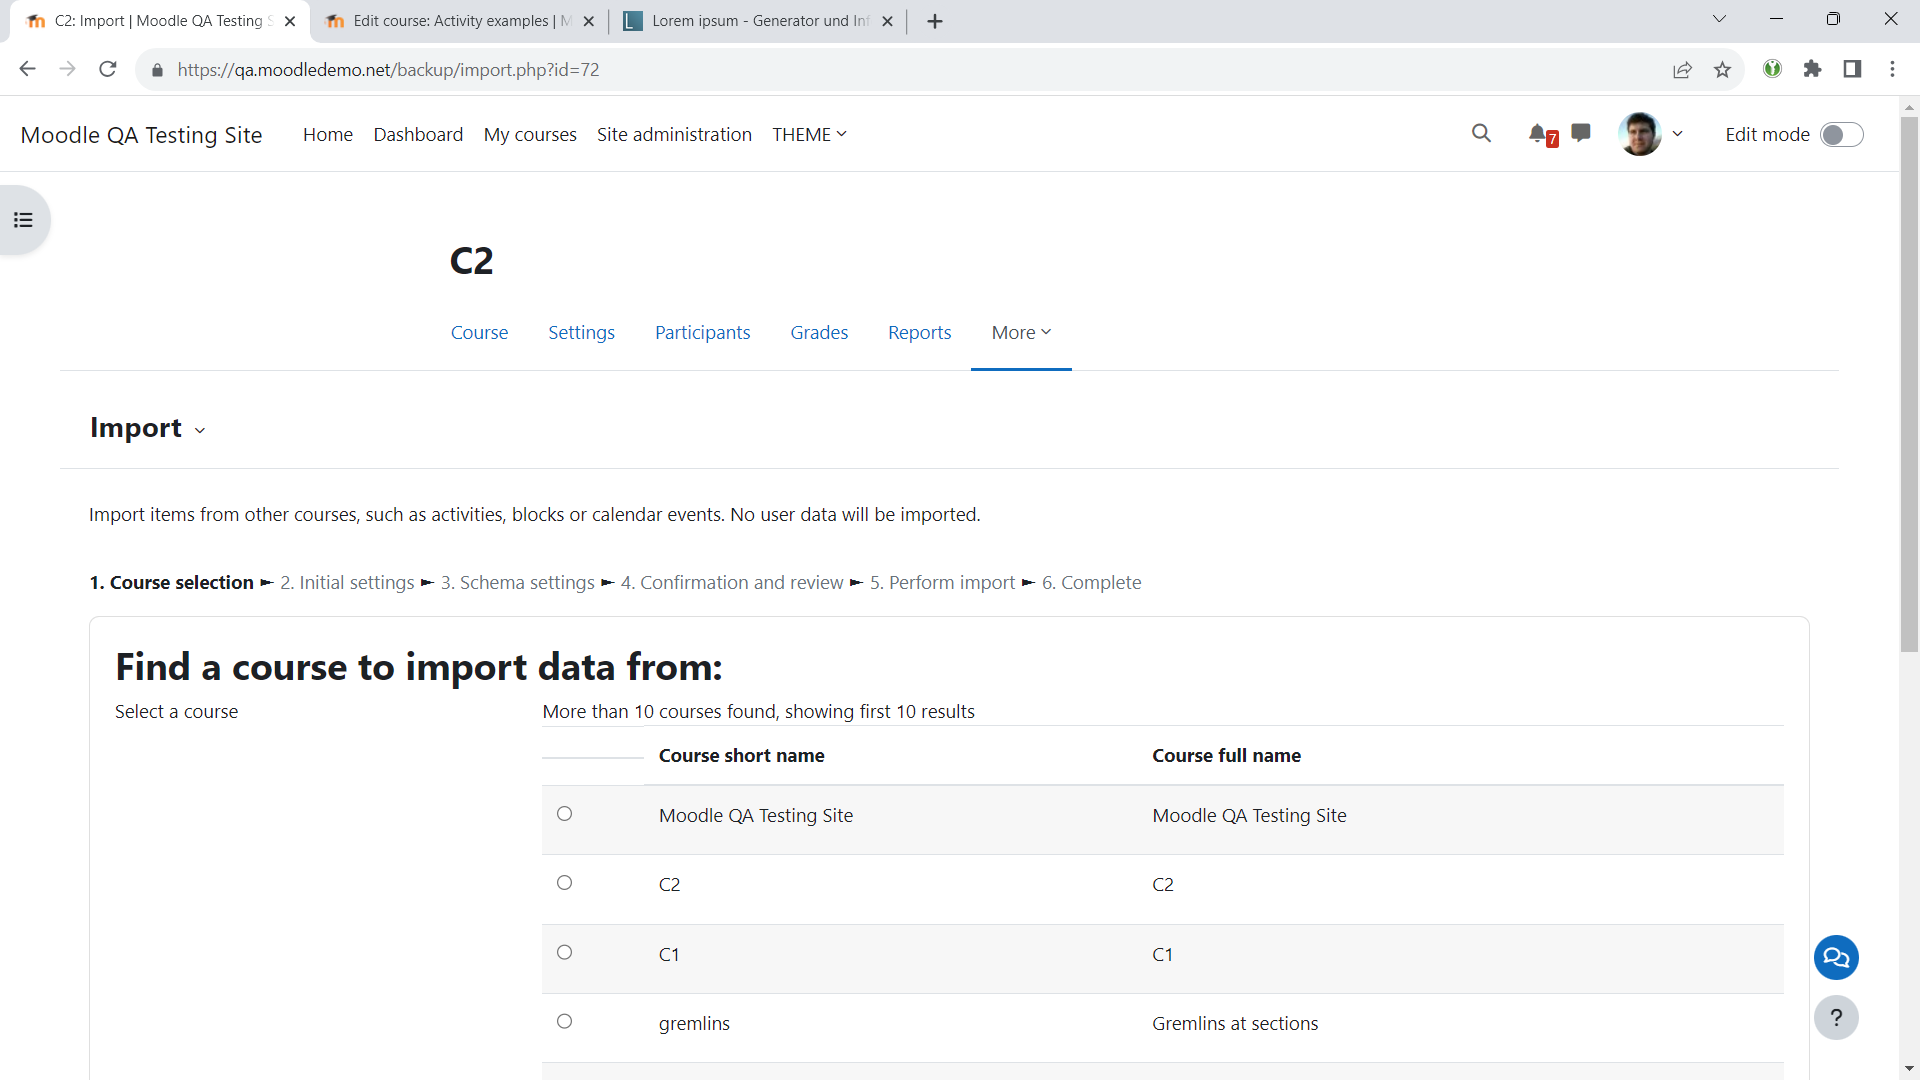This screenshot has height=1080, width=1920.
Task: Open the Grades tab
Action: tap(819, 333)
